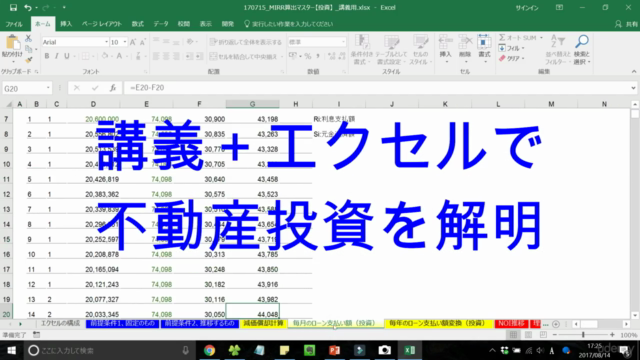
Task: Increase font size
Action: point(133,42)
